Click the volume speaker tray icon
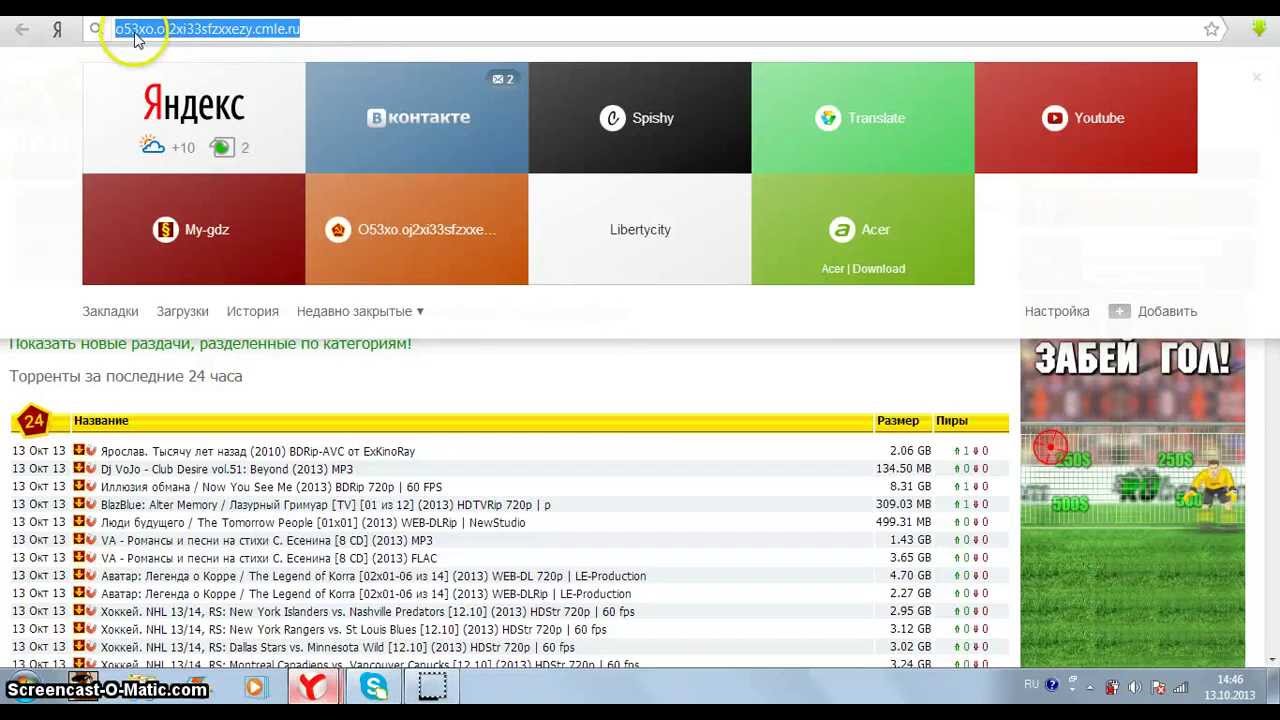The width and height of the screenshot is (1280, 720). (1135, 687)
